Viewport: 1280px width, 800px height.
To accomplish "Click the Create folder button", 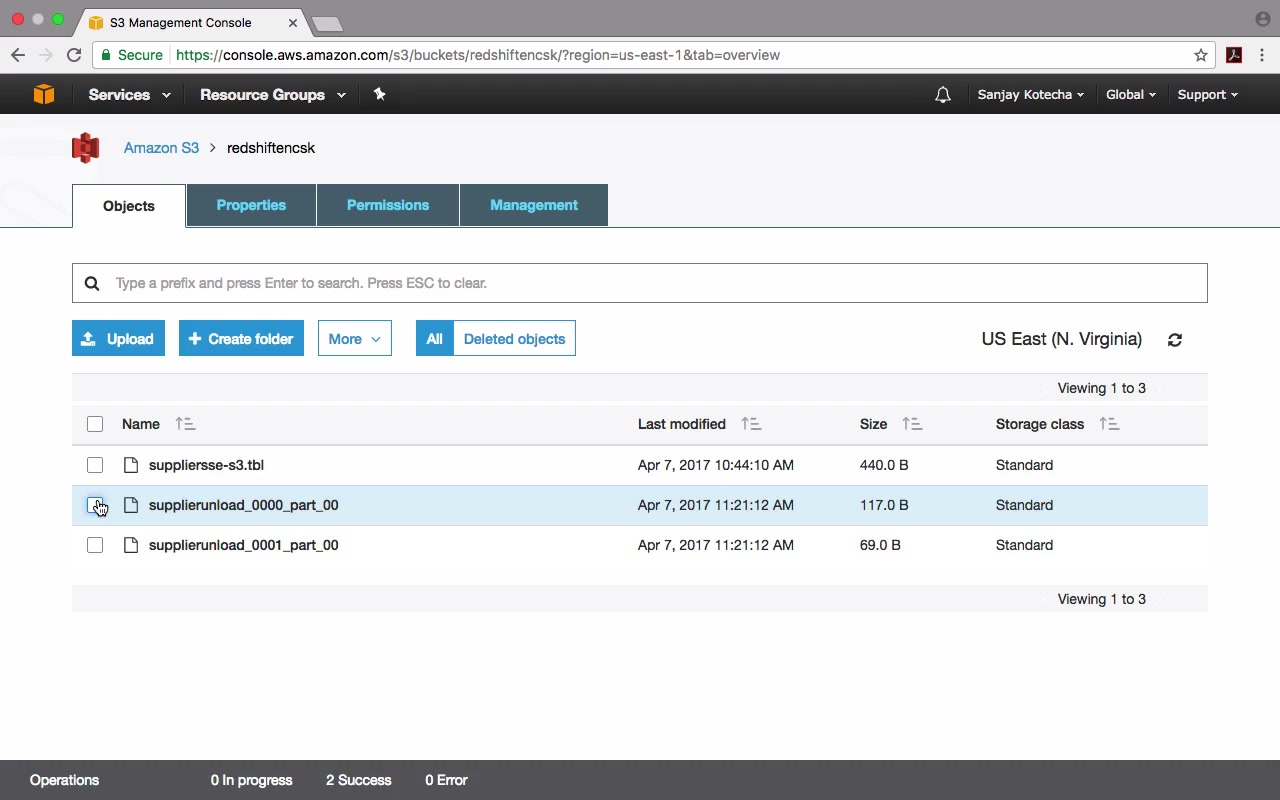I will click(241, 339).
